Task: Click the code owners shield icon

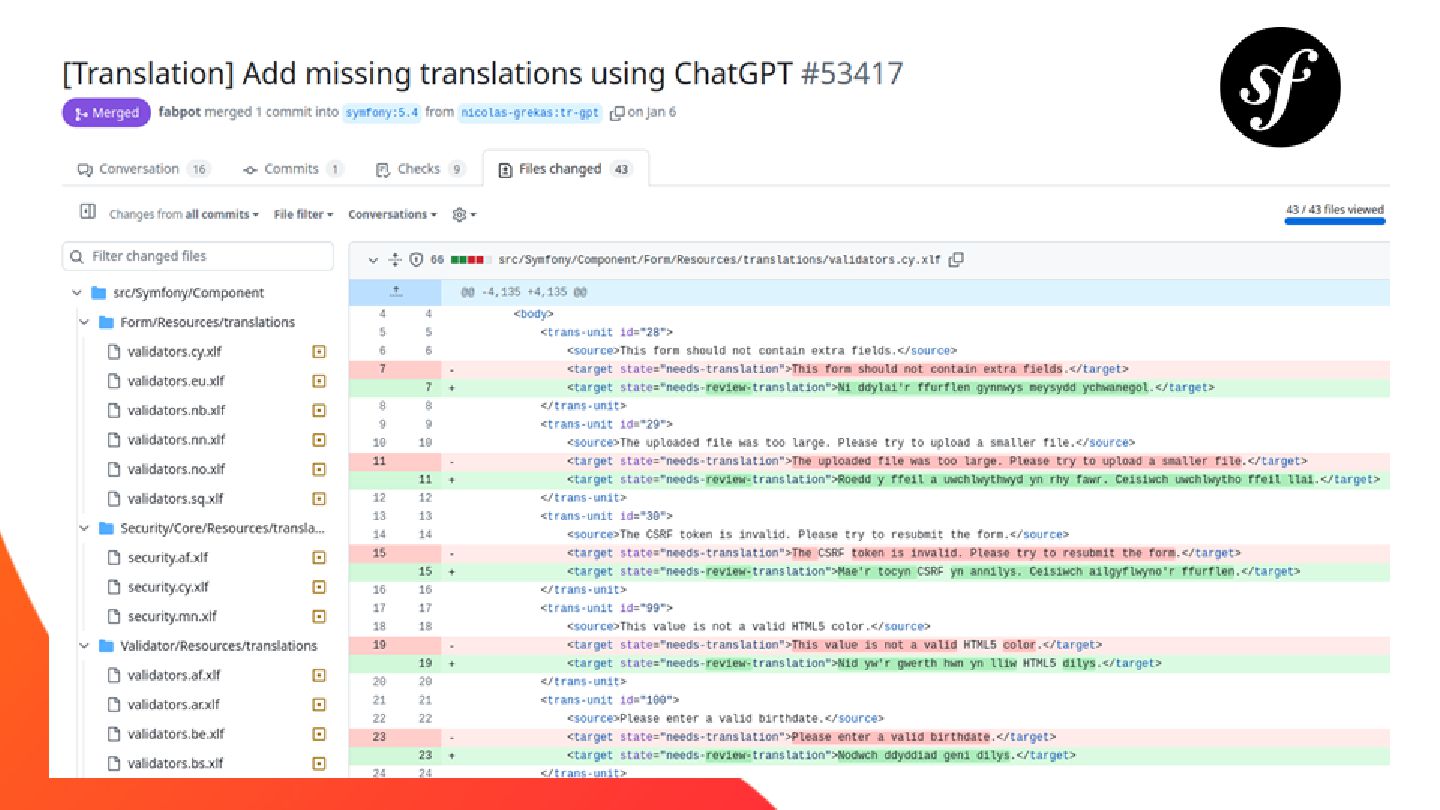Action: click(416, 260)
